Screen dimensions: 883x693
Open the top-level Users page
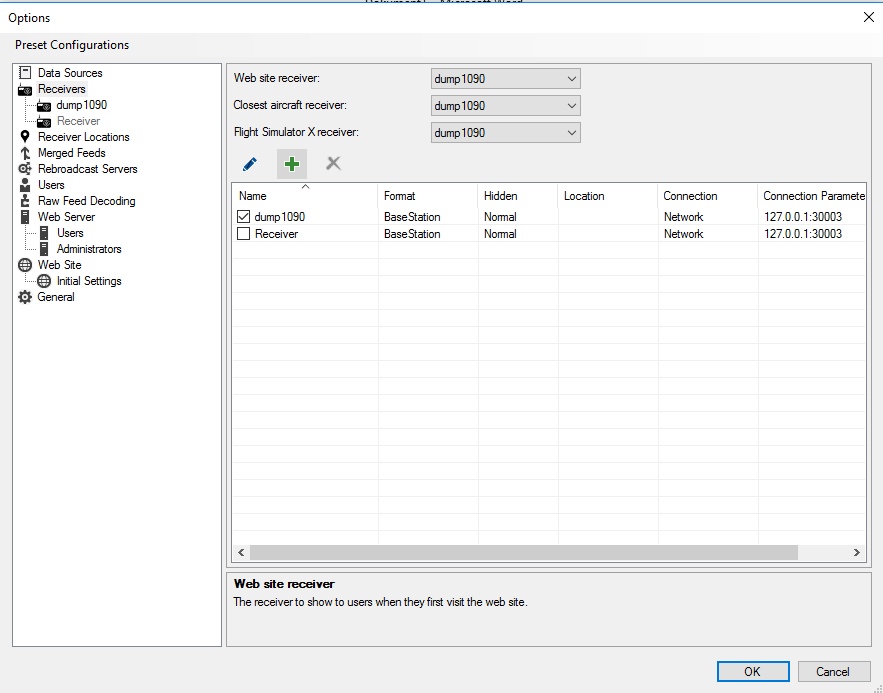pos(51,185)
